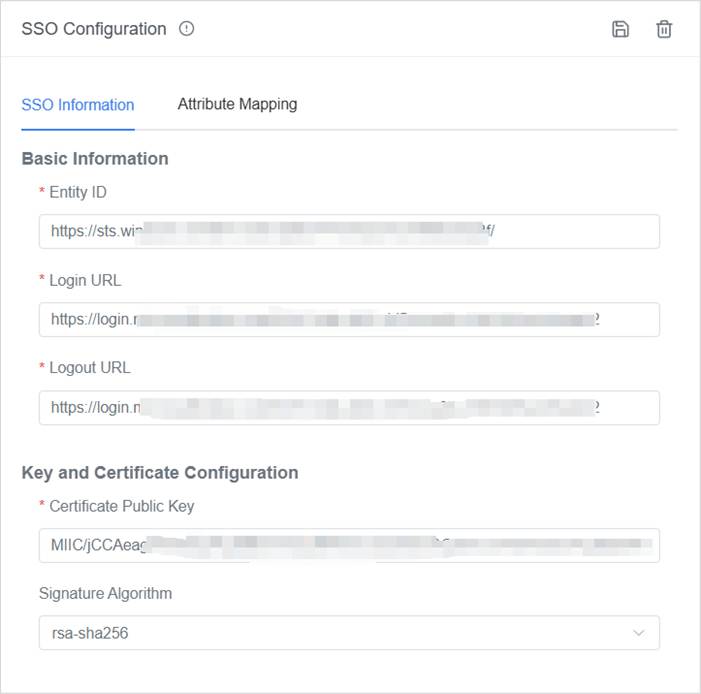Focus the Entity ID input field
The width and height of the screenshot is (701, 694).
coord(349,231)
